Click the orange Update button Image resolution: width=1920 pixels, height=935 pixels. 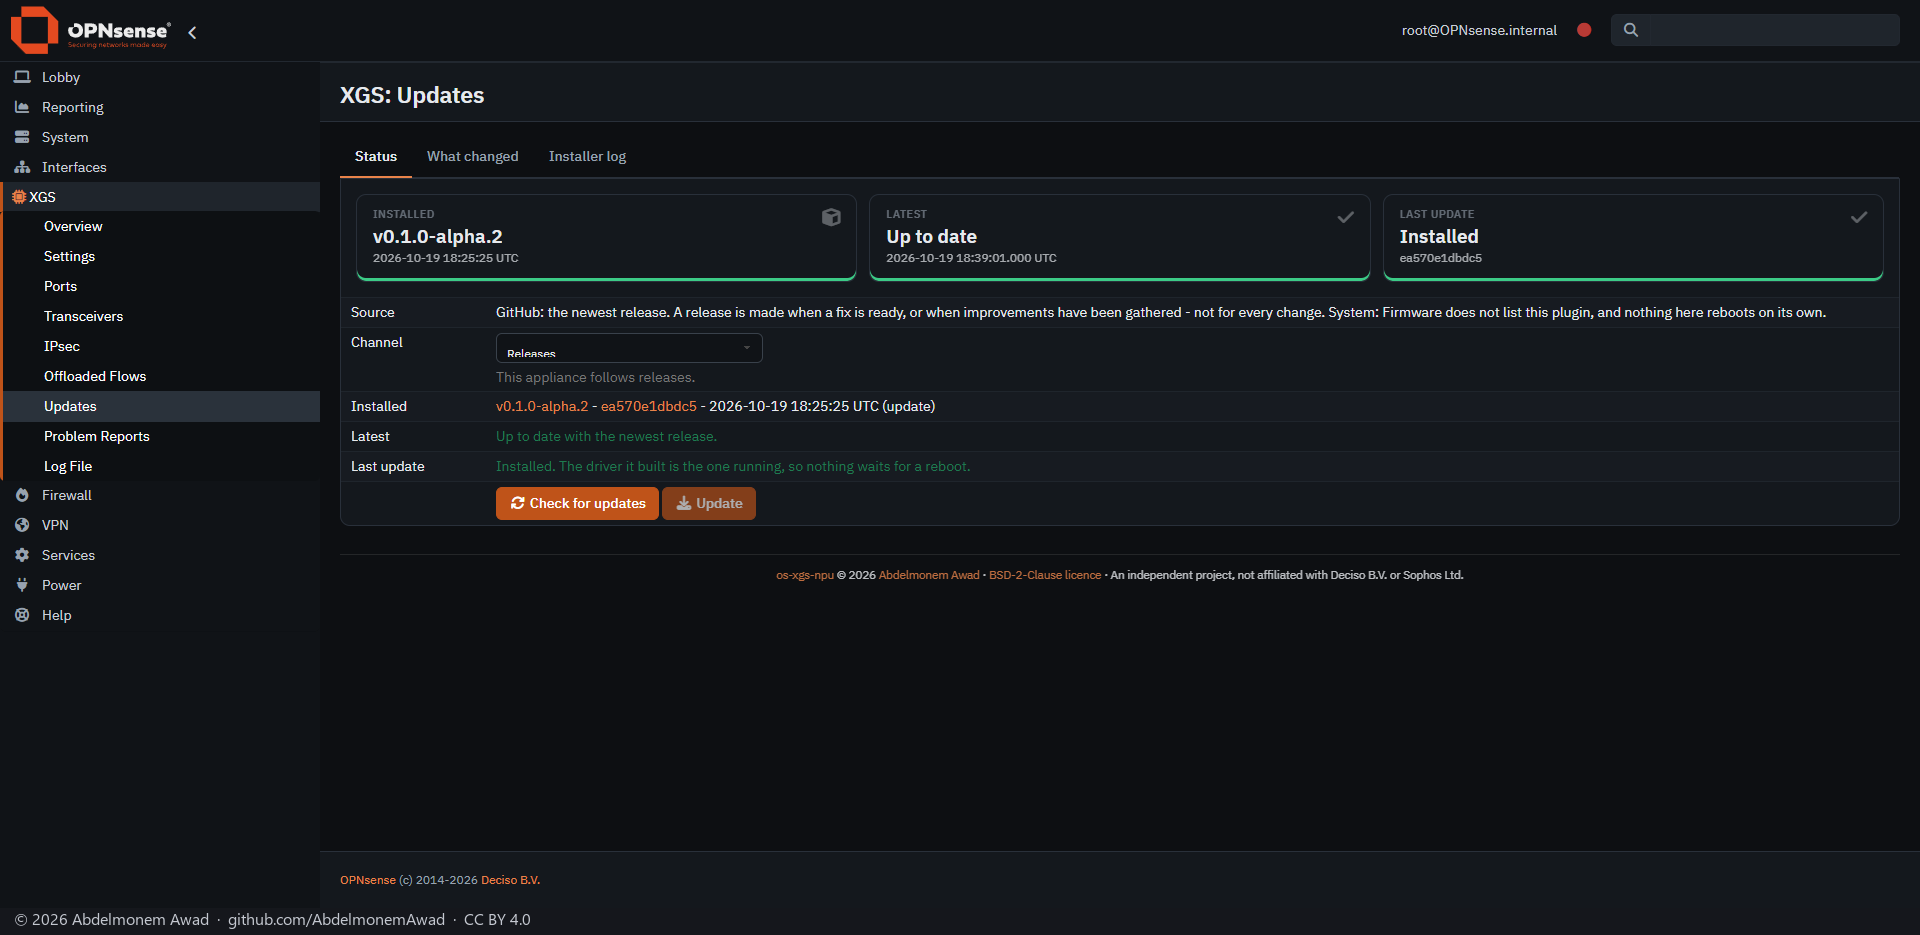point(709,503)
